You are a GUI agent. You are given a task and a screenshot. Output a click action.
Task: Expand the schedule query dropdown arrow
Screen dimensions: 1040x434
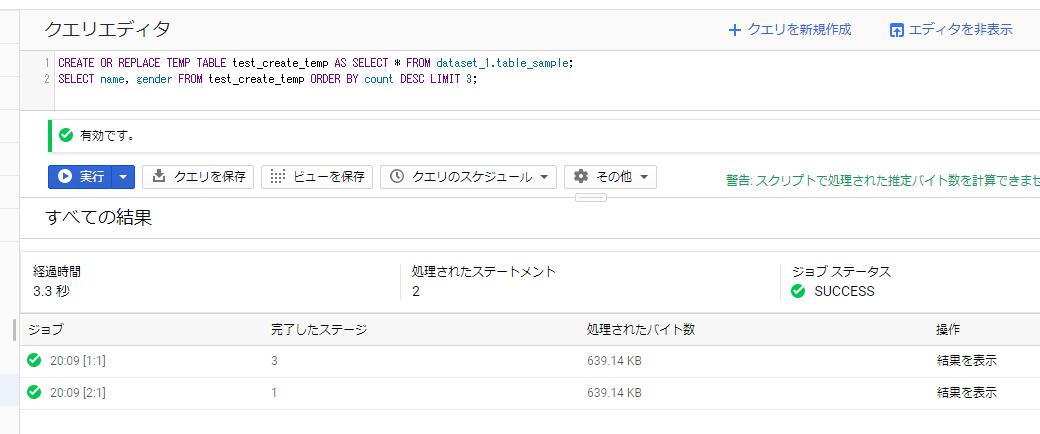tap(544, 177)
